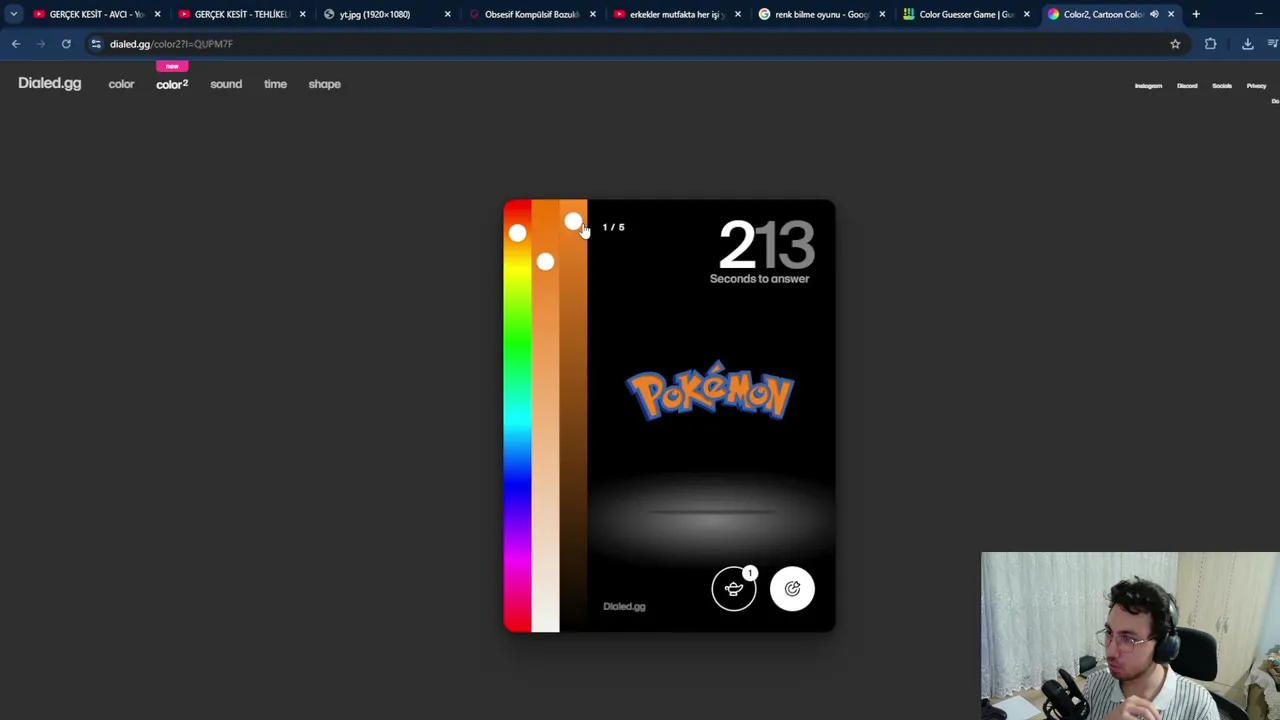Mute the Color2 tab audio speaker icon
The width and height of the screenshot is (1280, 720).
[x=1154, y=14]
